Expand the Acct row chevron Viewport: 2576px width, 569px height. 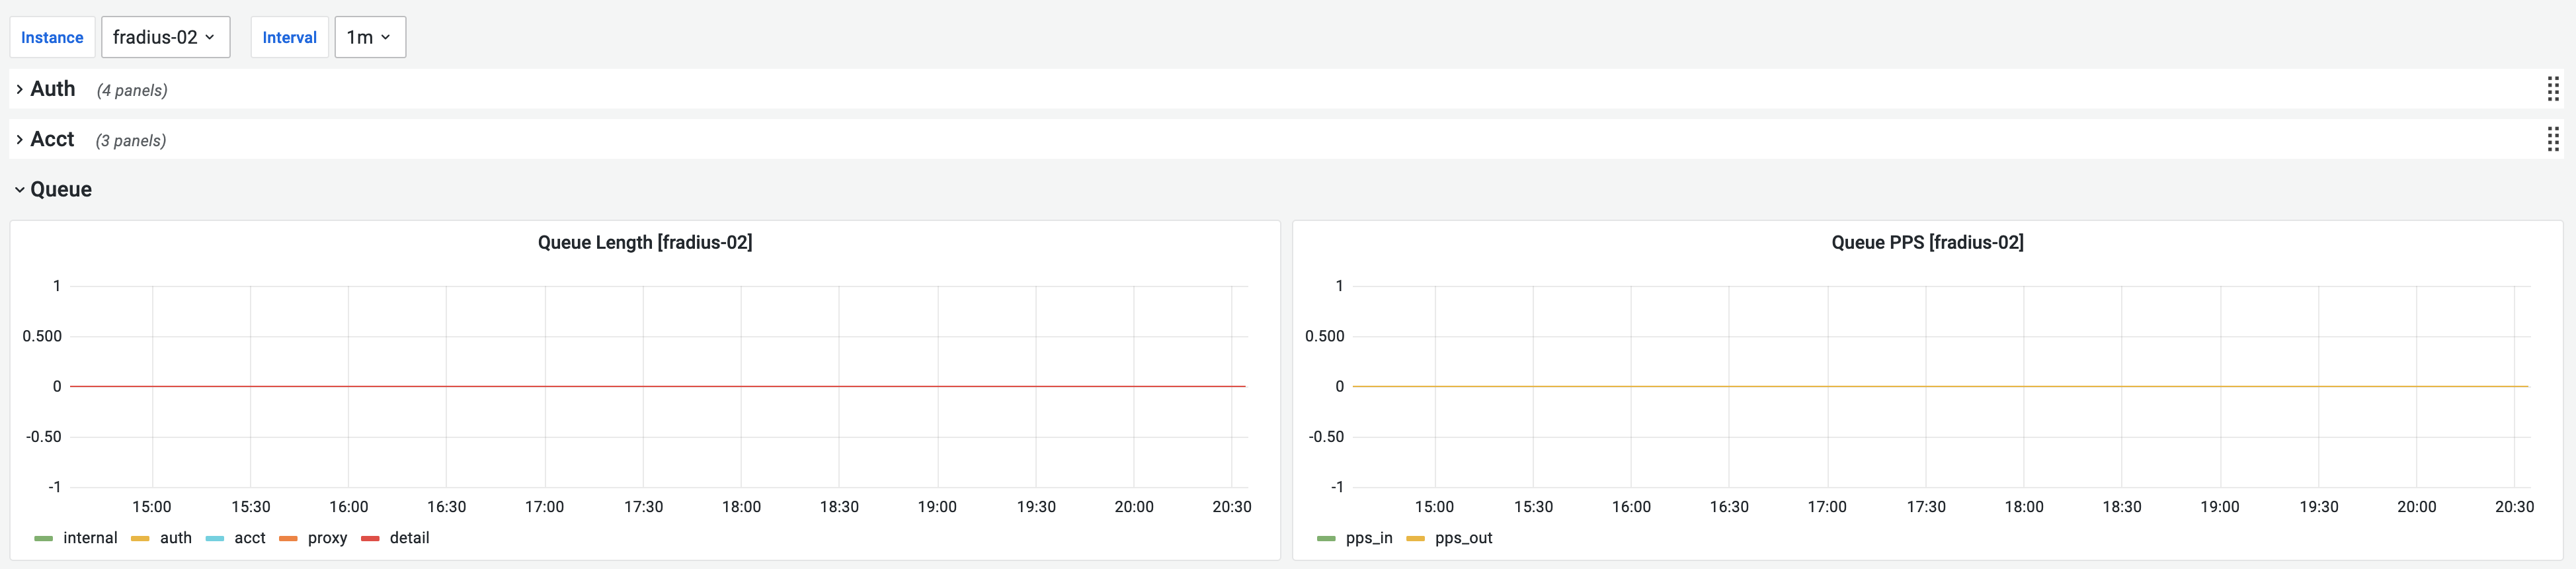(19, 139)
